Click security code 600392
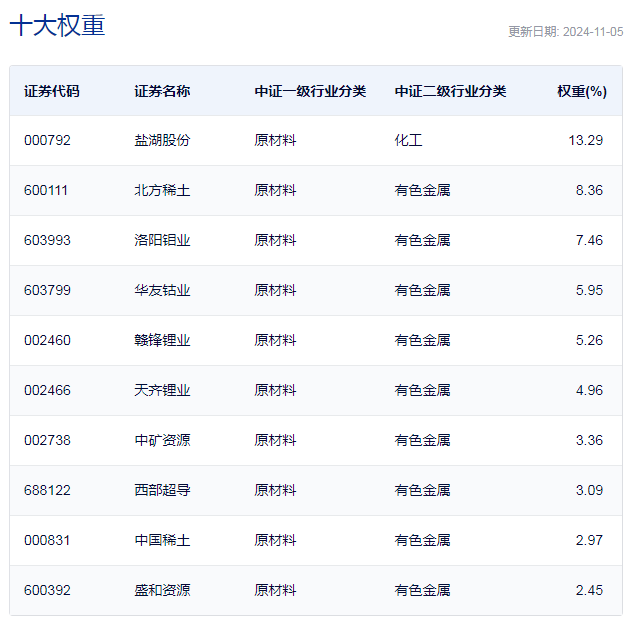This screenshot has width=630, height=624. click(47, 590)
